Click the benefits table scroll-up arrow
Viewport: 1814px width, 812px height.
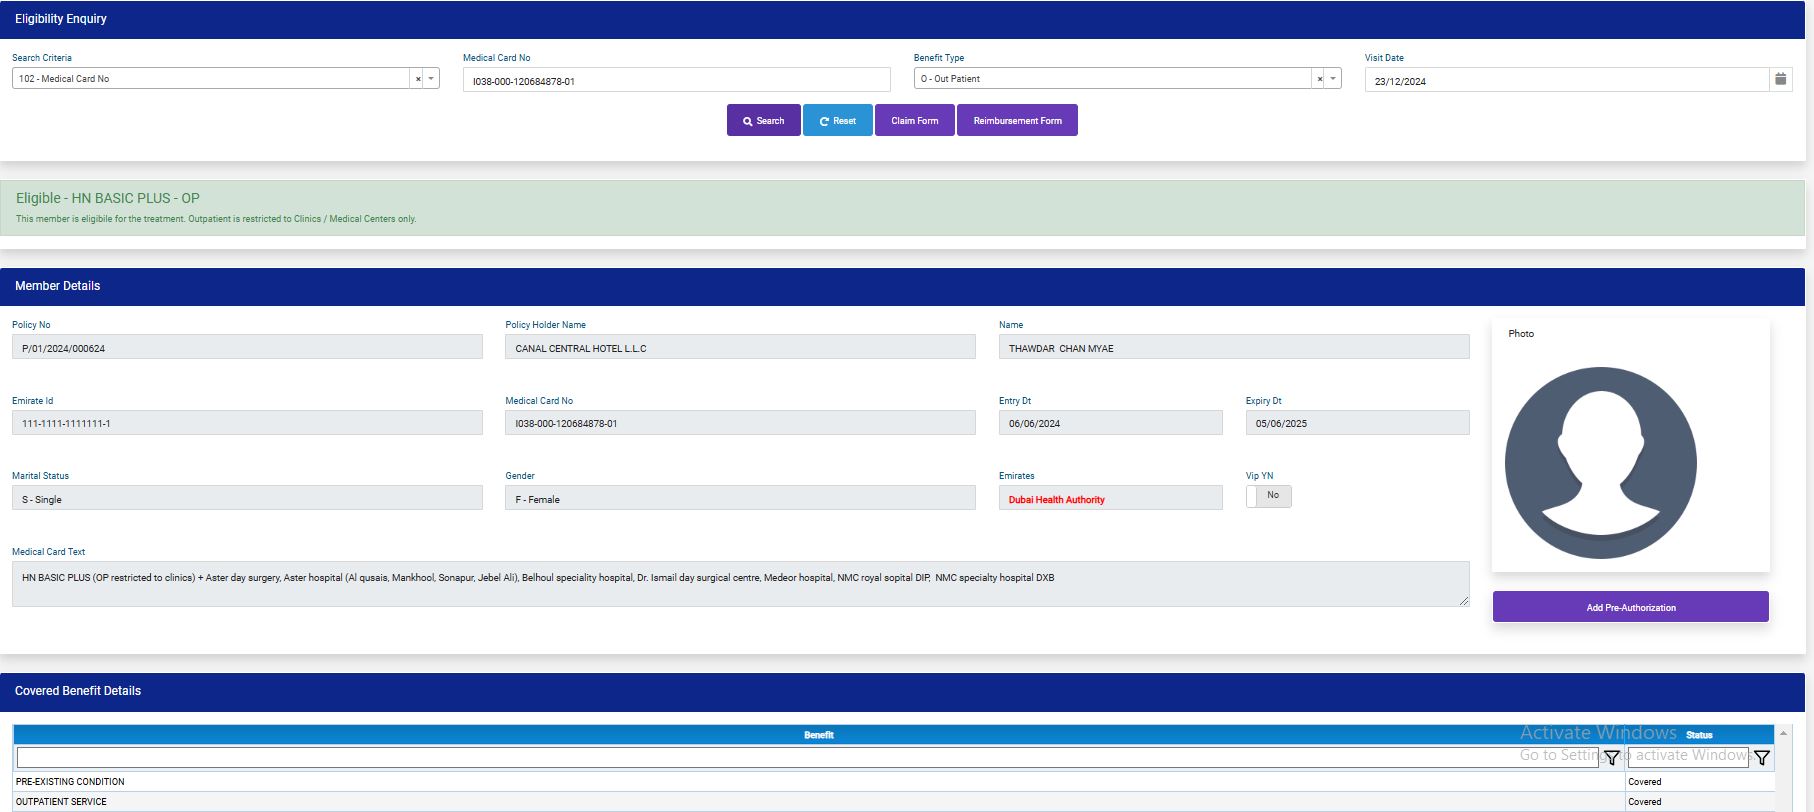1783,734
